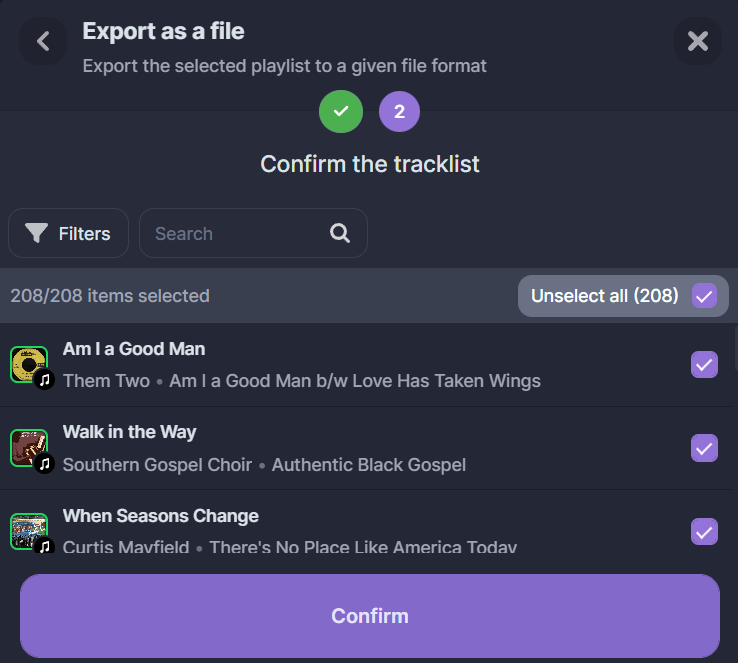Click the When Seasons Change album cover
Image resolution: width=738 pixels, height=663 pixels.
pyautogui.click(x=27, y=530)
